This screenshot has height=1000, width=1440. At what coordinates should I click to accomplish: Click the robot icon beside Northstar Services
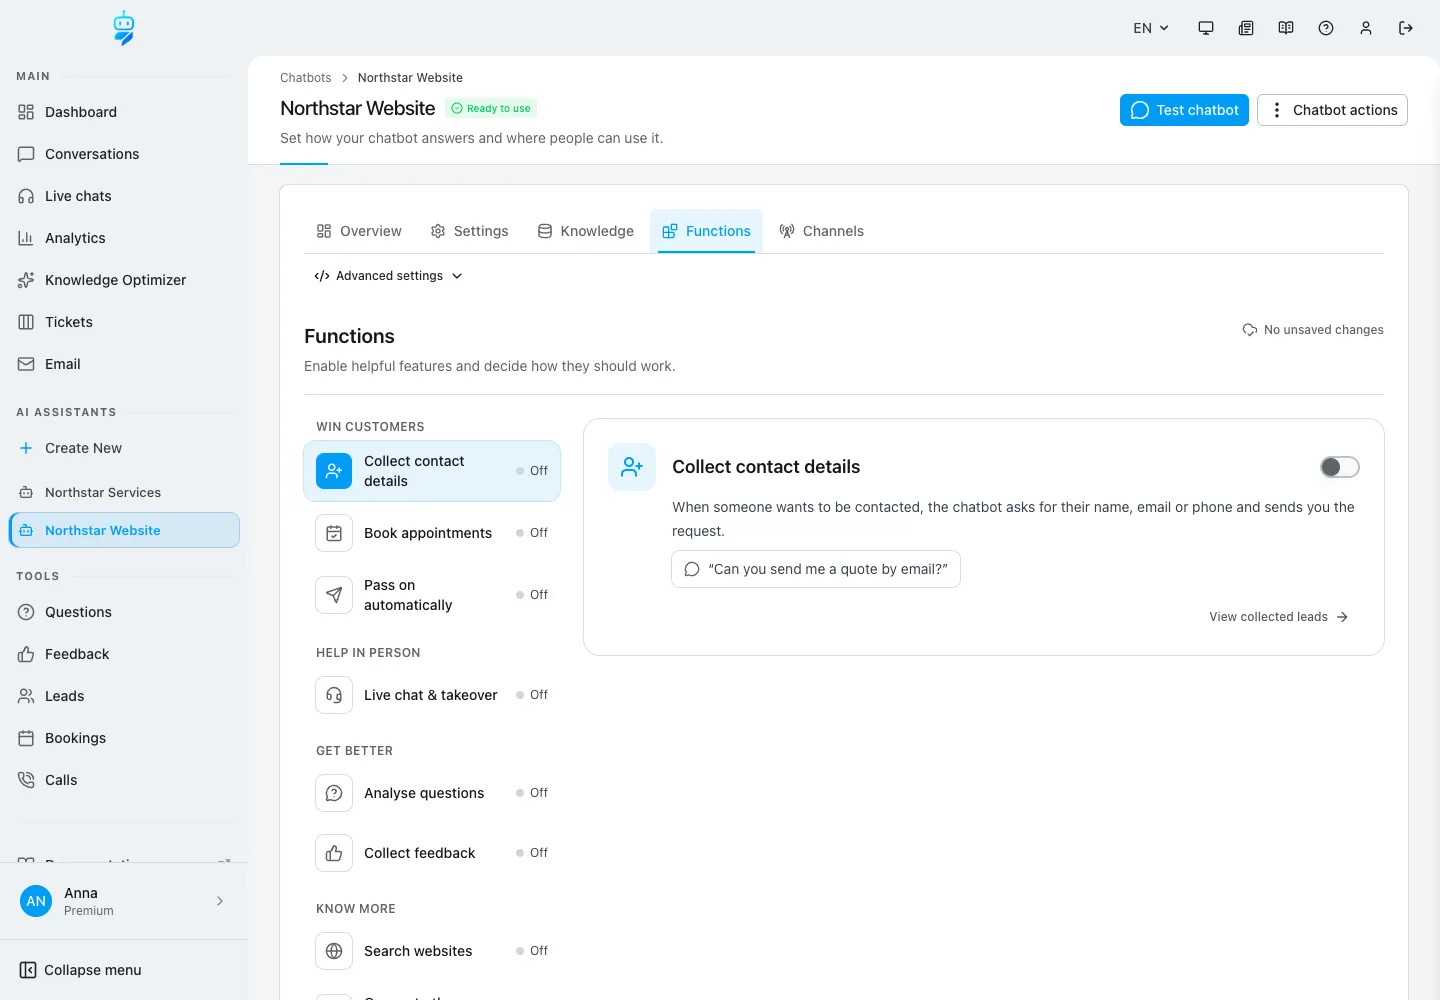[x=26, y=492]
